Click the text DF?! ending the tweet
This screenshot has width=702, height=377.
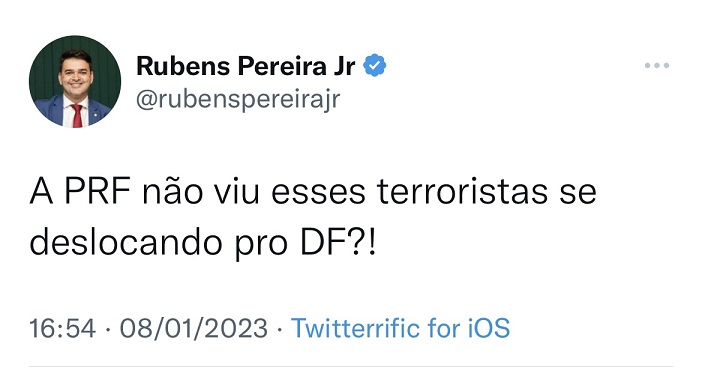[x=338, y=242]
